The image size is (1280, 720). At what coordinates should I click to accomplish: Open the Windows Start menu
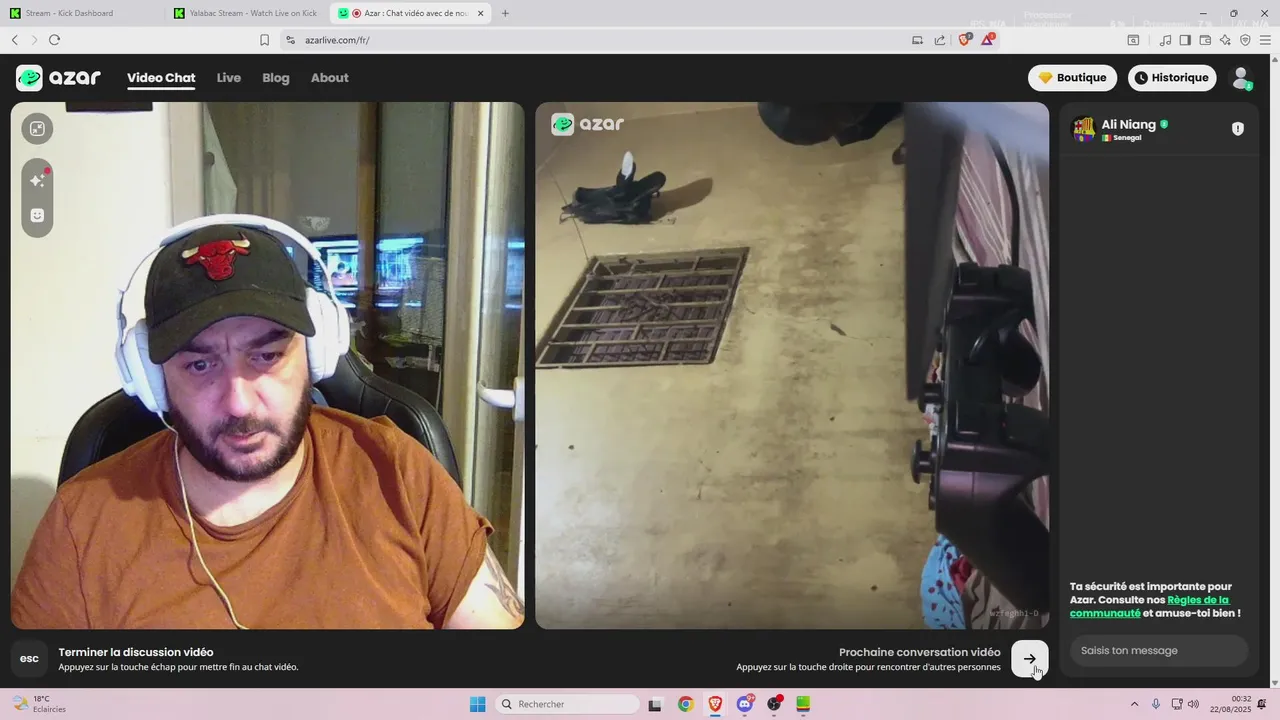[478, 704]
